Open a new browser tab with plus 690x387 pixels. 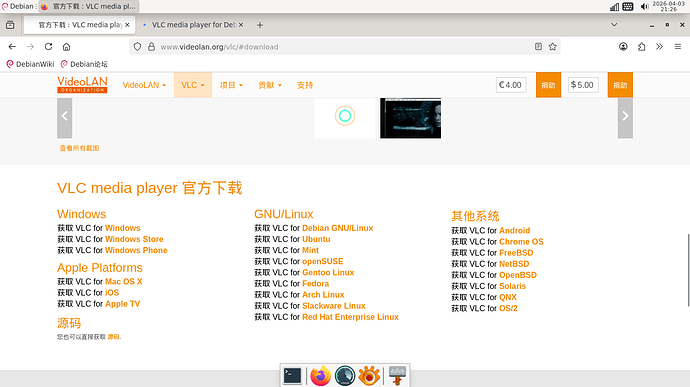tap(260, 25)
